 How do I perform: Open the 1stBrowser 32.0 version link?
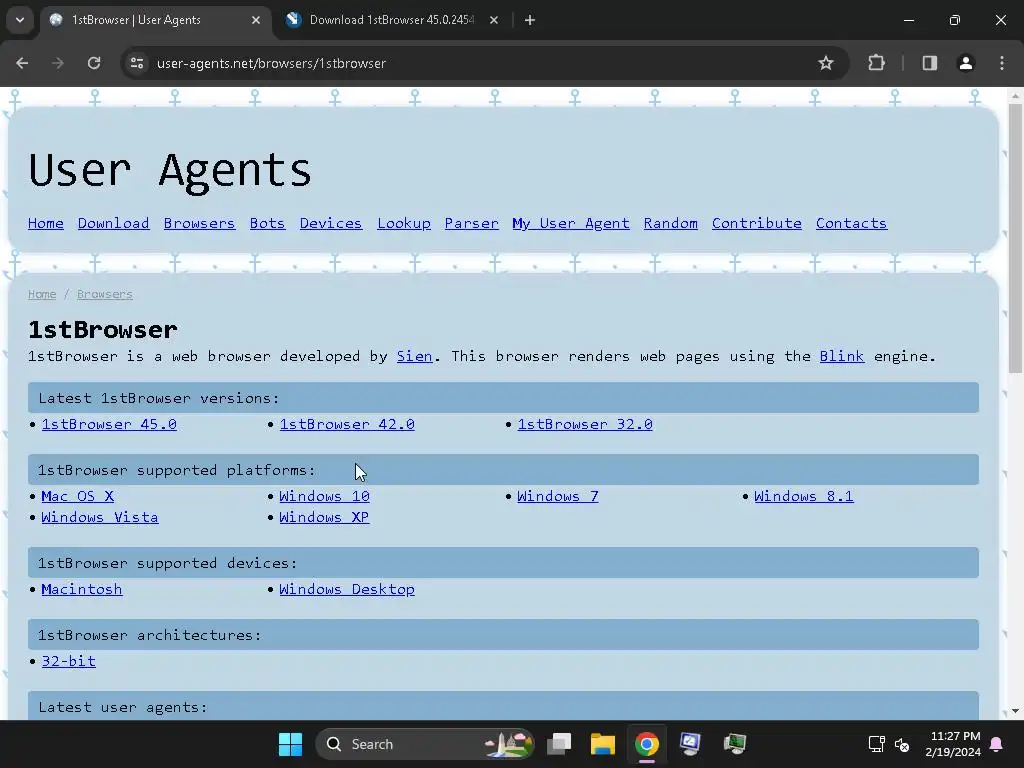[585, 424]
